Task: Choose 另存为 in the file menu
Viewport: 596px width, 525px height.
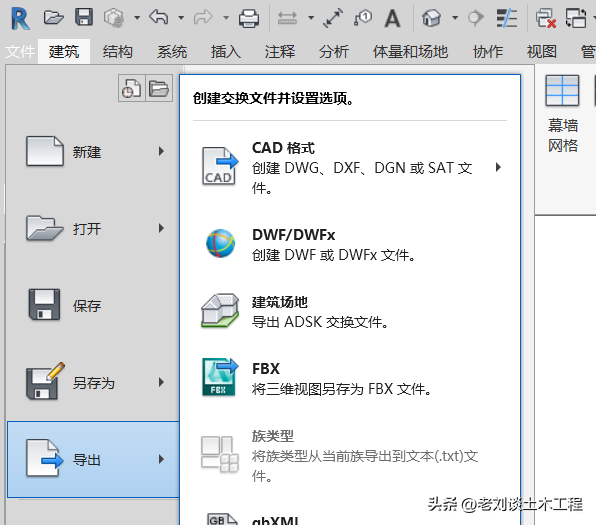Action: click(x=93, y=382)
